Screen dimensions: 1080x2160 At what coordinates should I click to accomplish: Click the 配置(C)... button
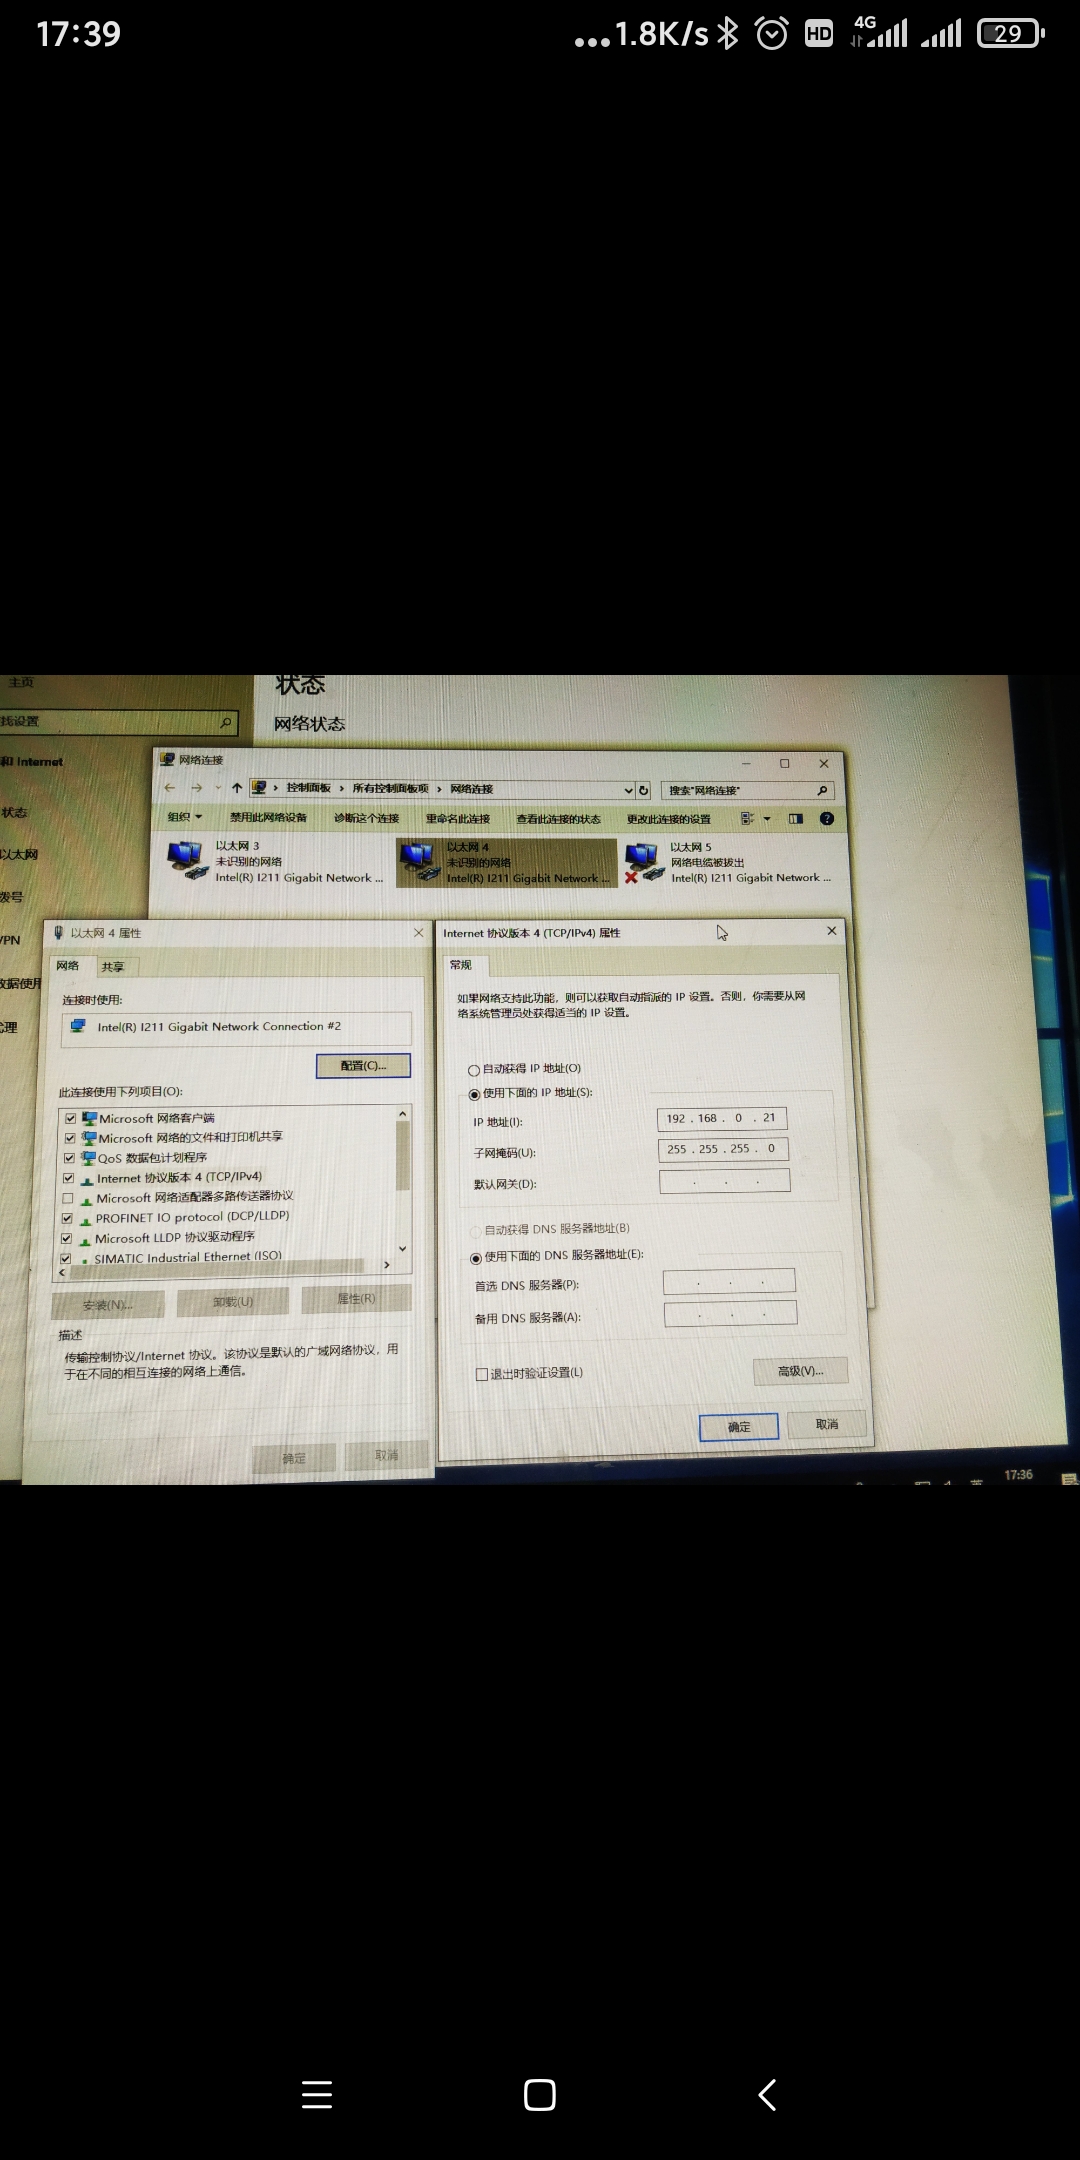(x=363, y=1066)
